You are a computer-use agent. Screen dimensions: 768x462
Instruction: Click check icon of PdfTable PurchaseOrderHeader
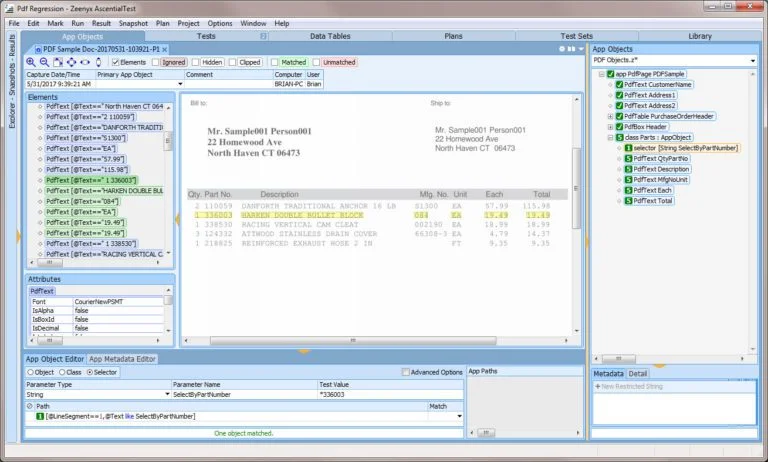pyautogui.click(x=619, y=116)
